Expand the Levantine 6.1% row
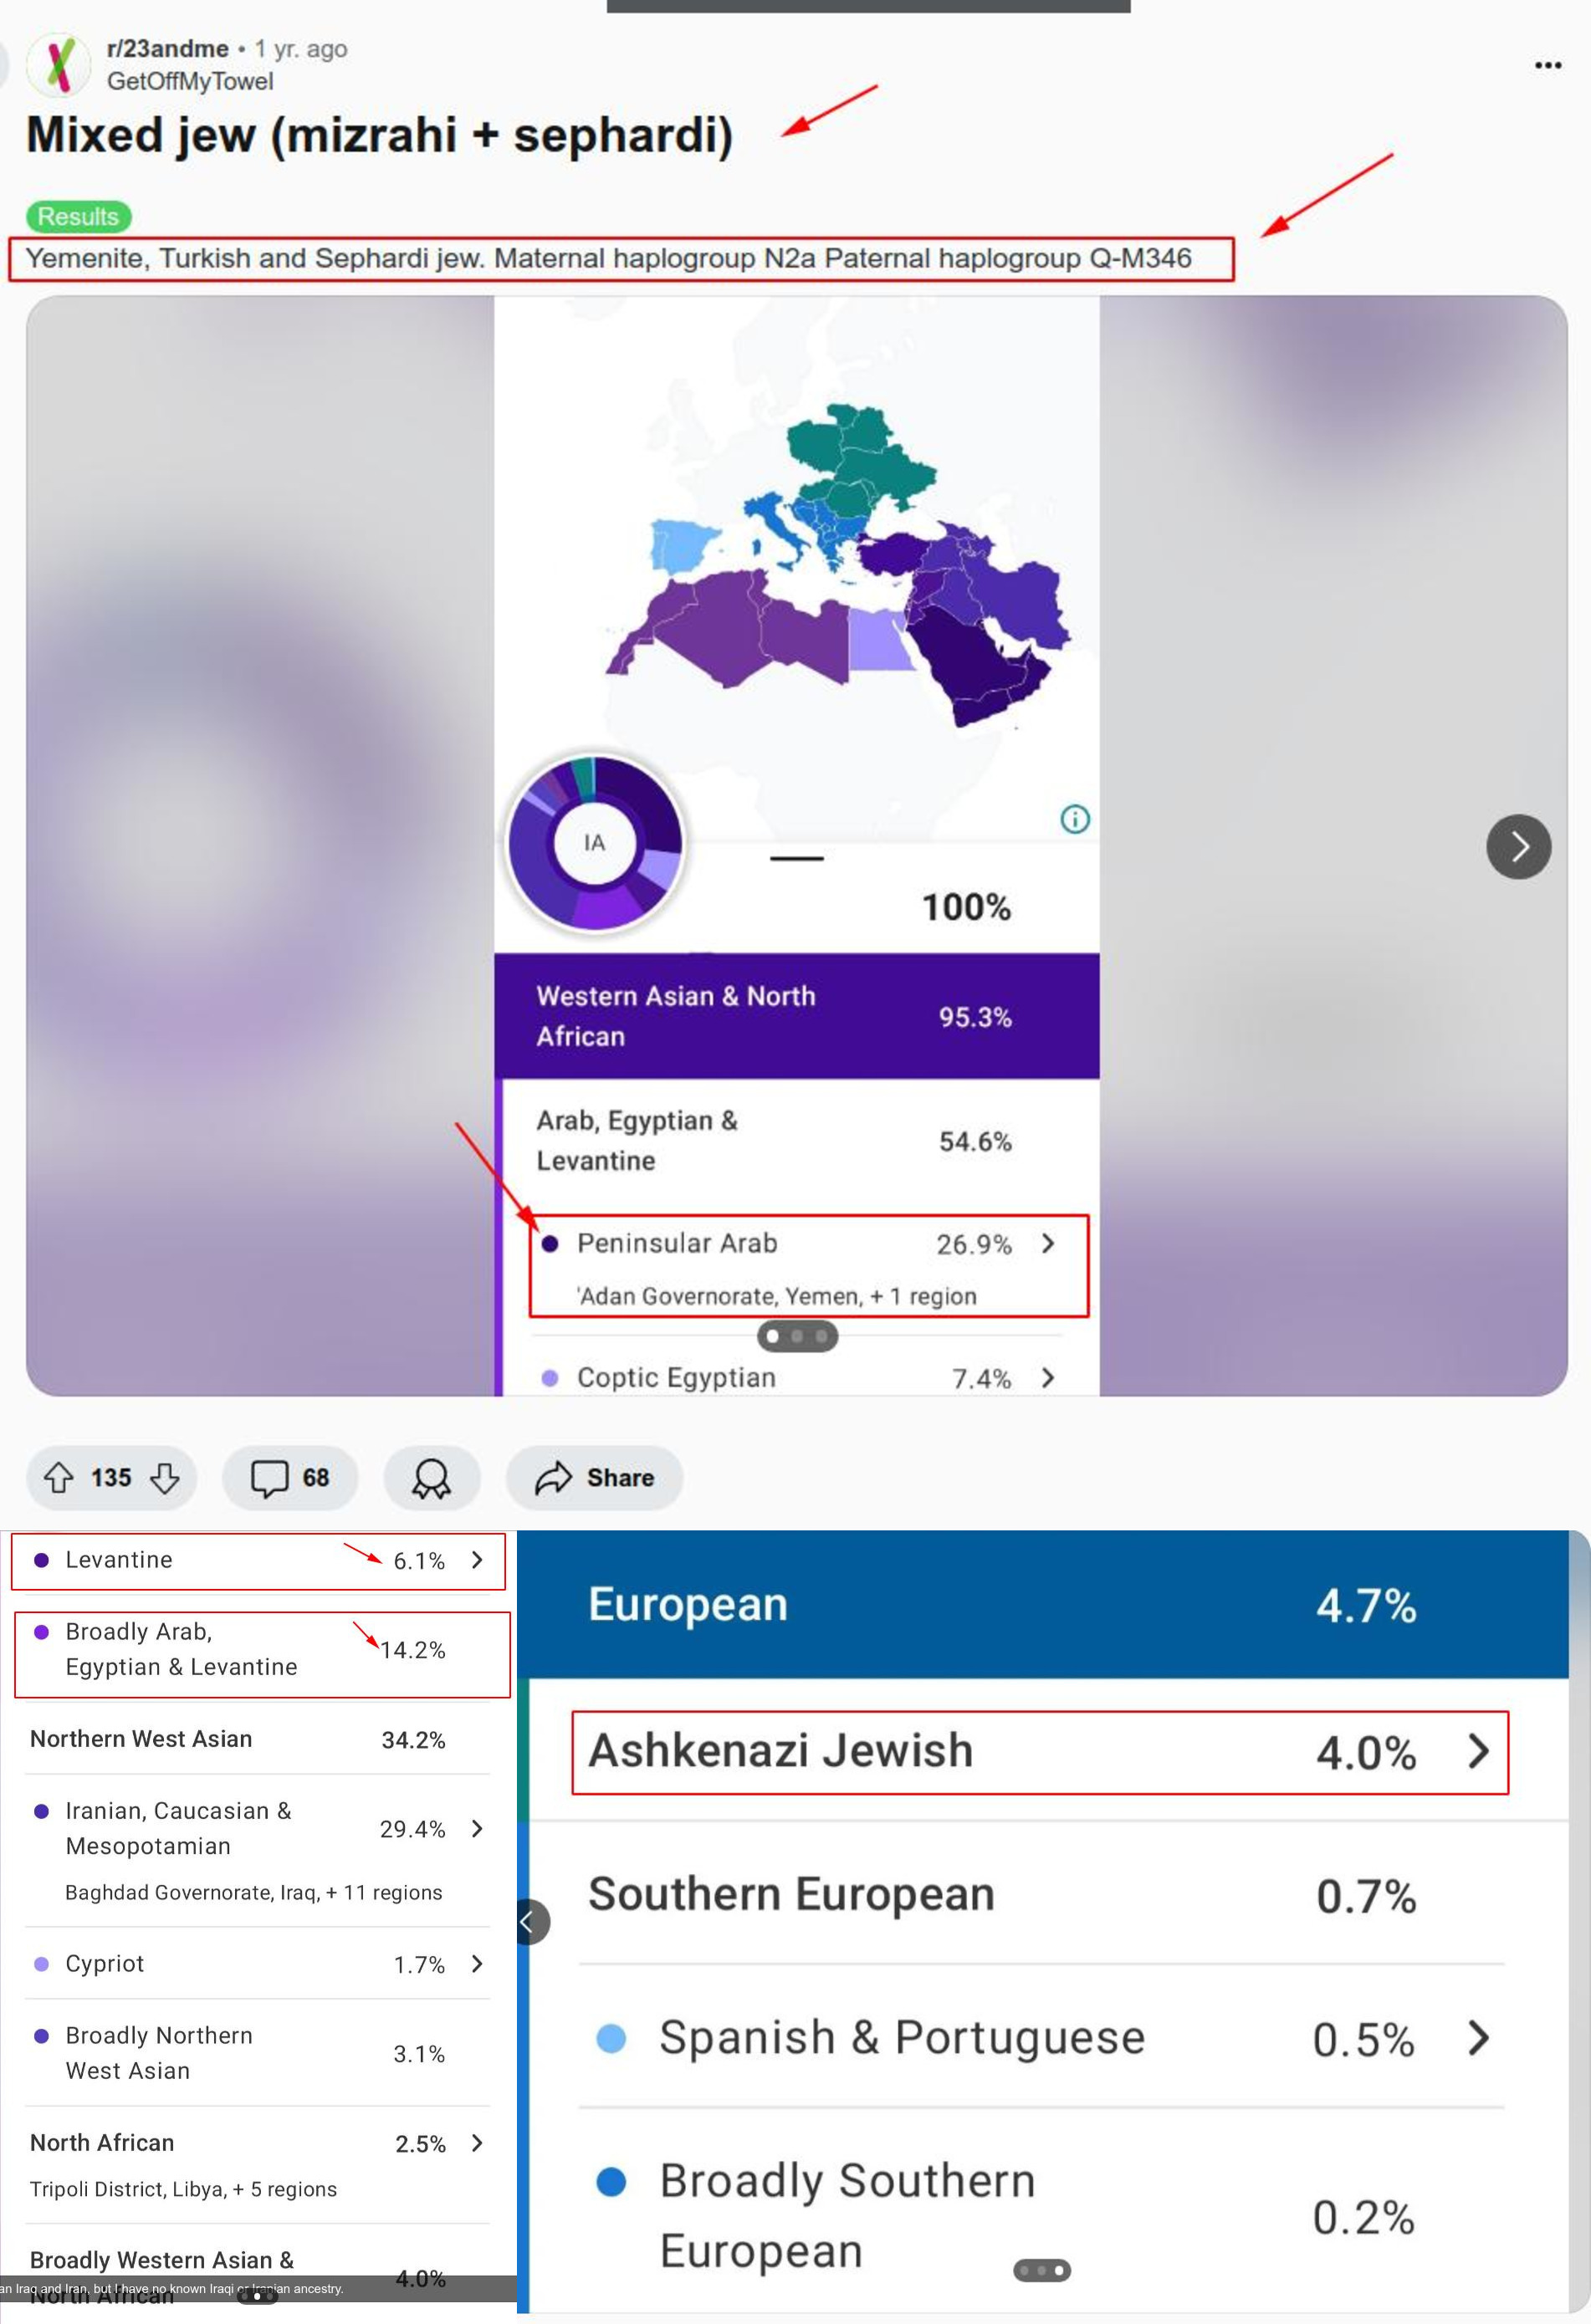The image size is (1591, 2324). pyautogui.click(x=477, y=1559)
